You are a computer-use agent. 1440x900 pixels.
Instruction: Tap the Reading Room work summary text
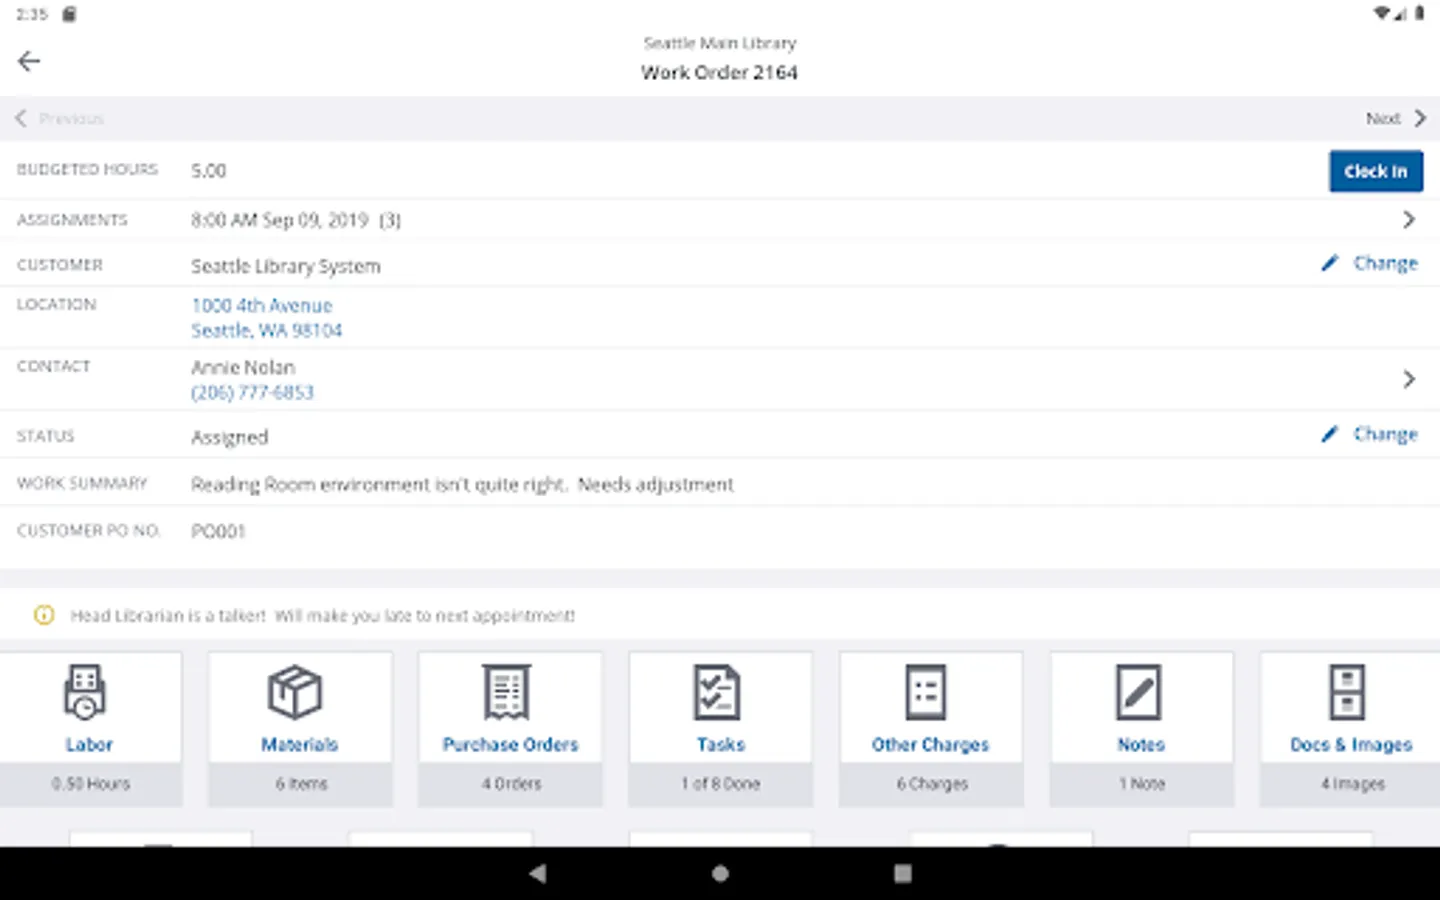pos(462,485)
